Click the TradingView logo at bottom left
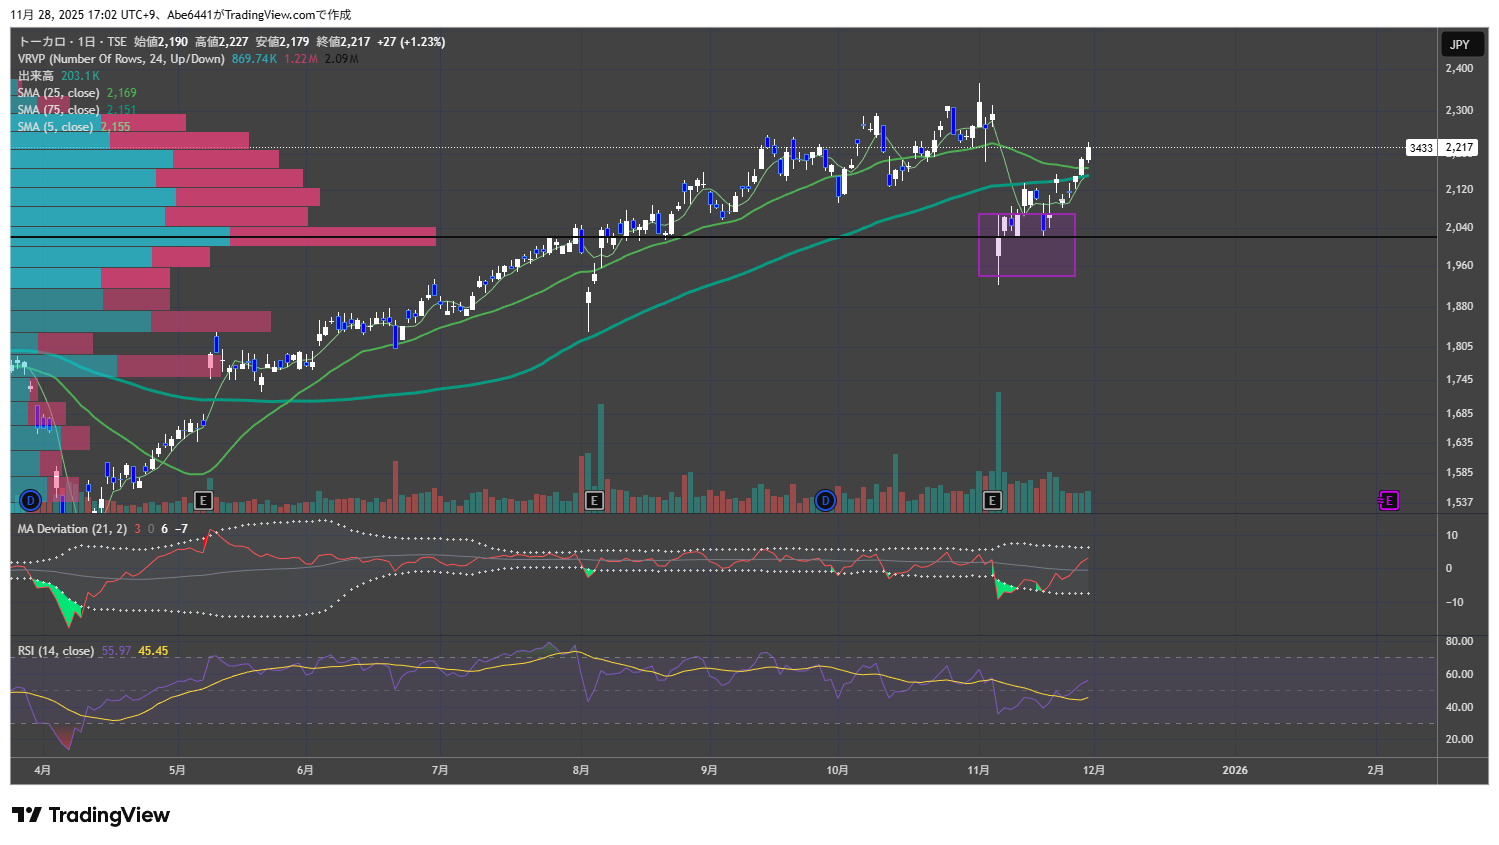1499x845 pixels. click(x=92, y=815)
